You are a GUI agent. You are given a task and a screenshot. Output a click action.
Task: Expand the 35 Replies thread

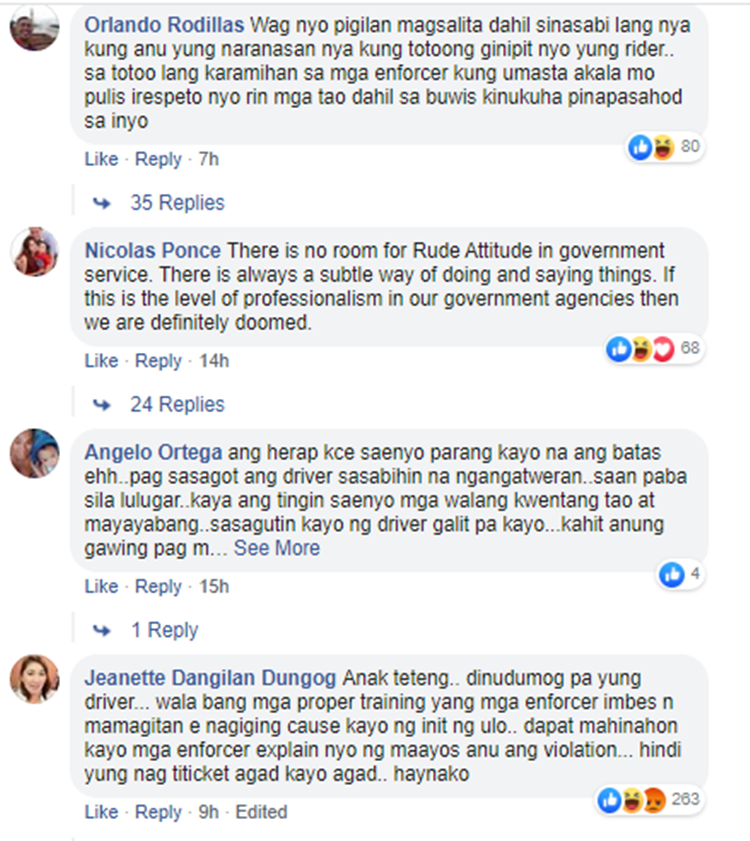coord(177,203)
